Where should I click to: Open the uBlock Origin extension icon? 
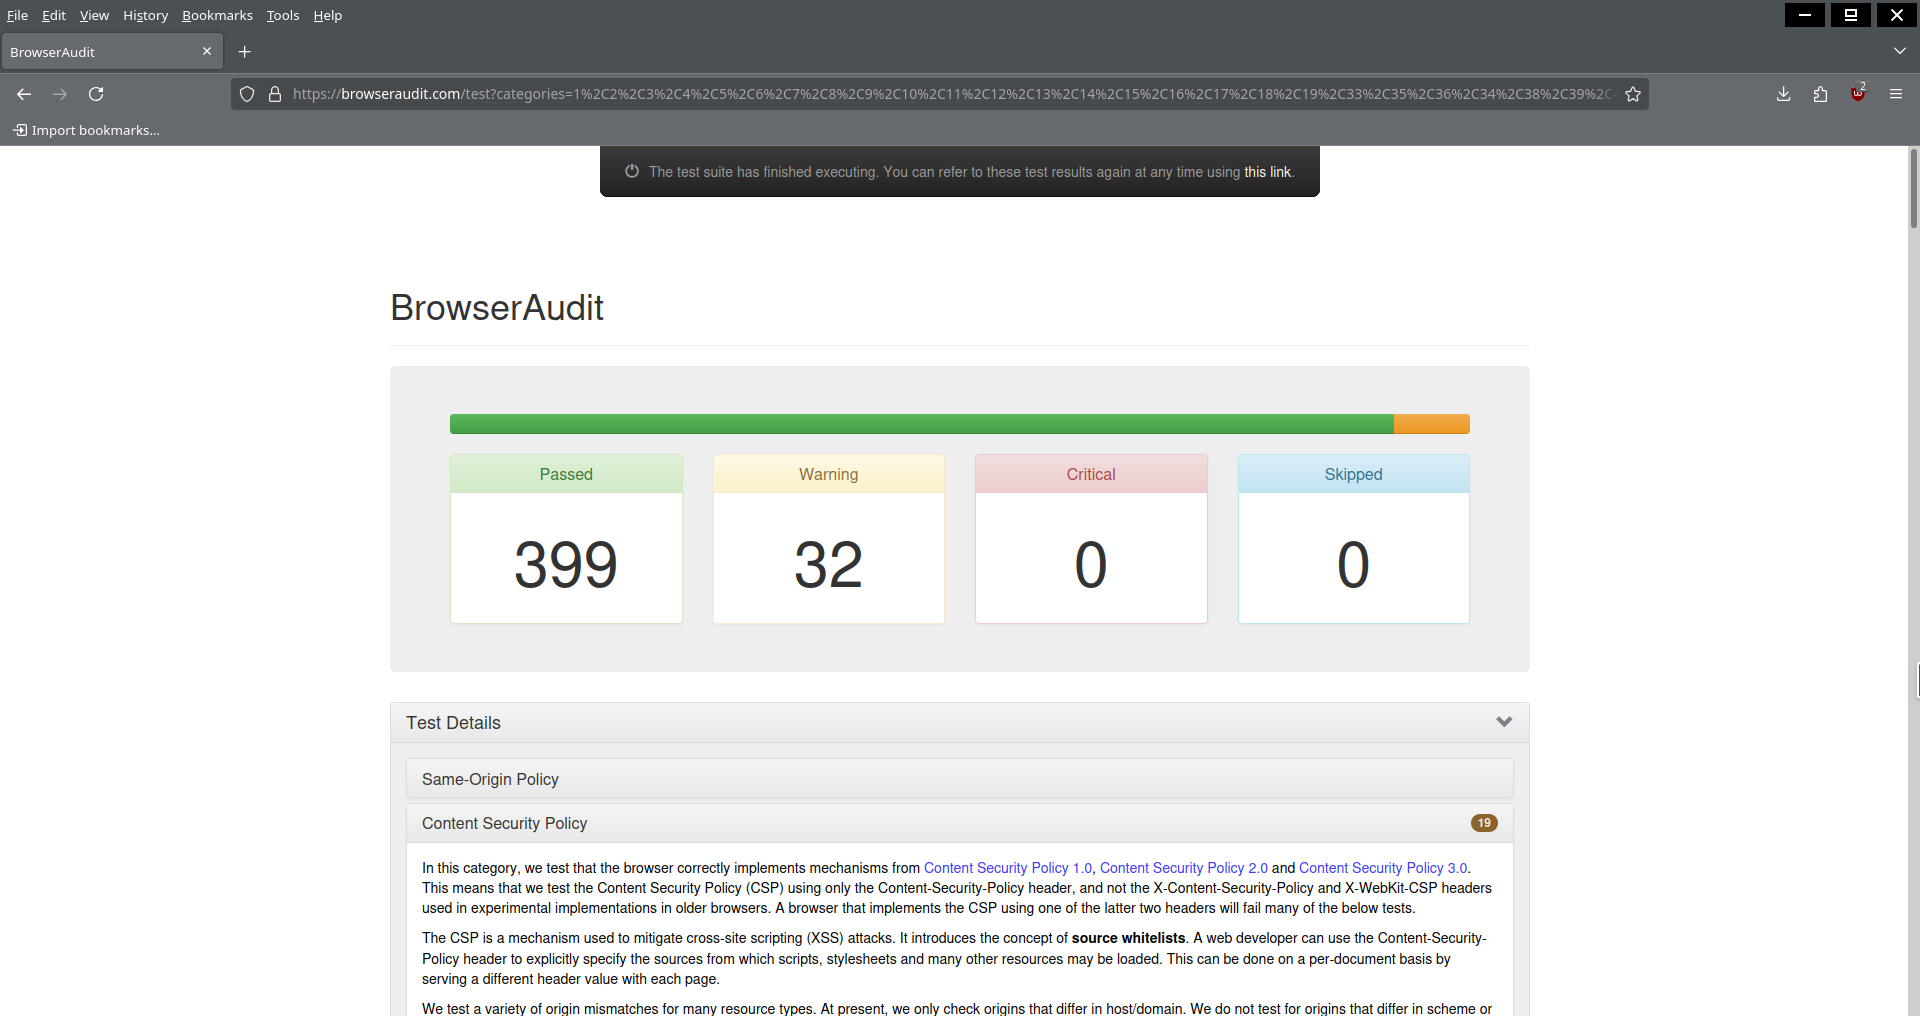(1858, 94)
